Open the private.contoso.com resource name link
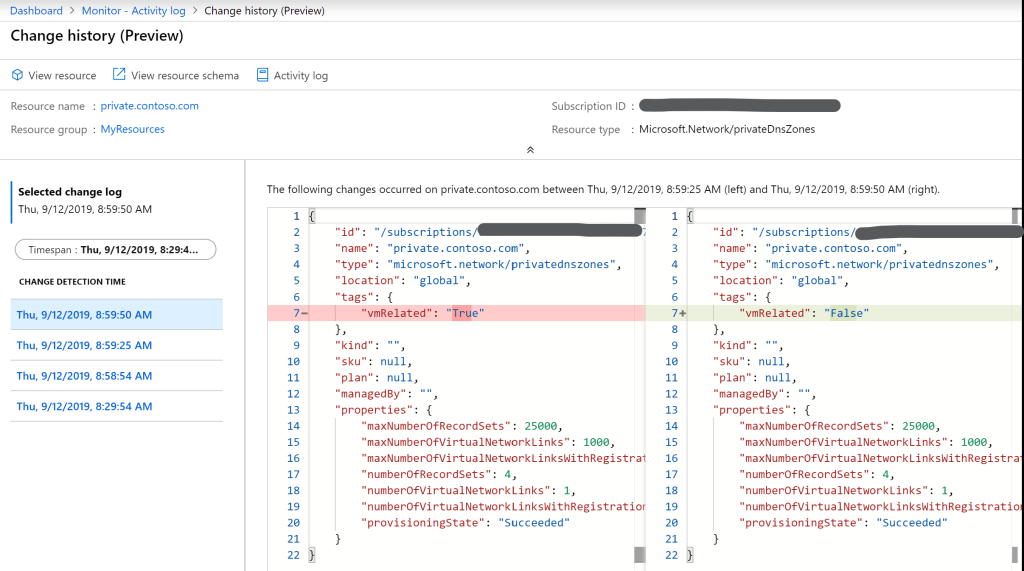The image size is (1024, 571). pyautogui.click(x=149, y=106)
